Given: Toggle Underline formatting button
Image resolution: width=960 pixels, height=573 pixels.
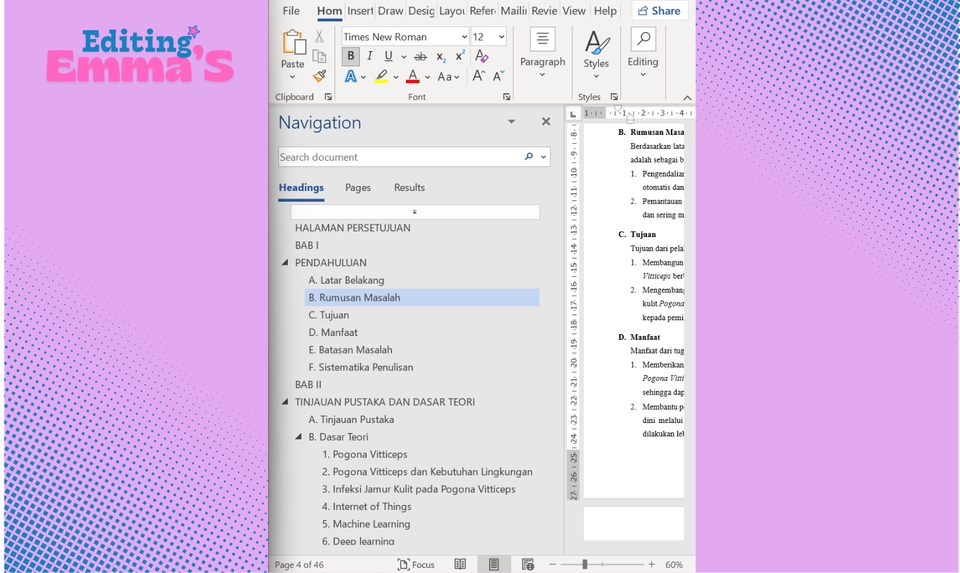Looking at the screenshot, I should pos(388,57).
